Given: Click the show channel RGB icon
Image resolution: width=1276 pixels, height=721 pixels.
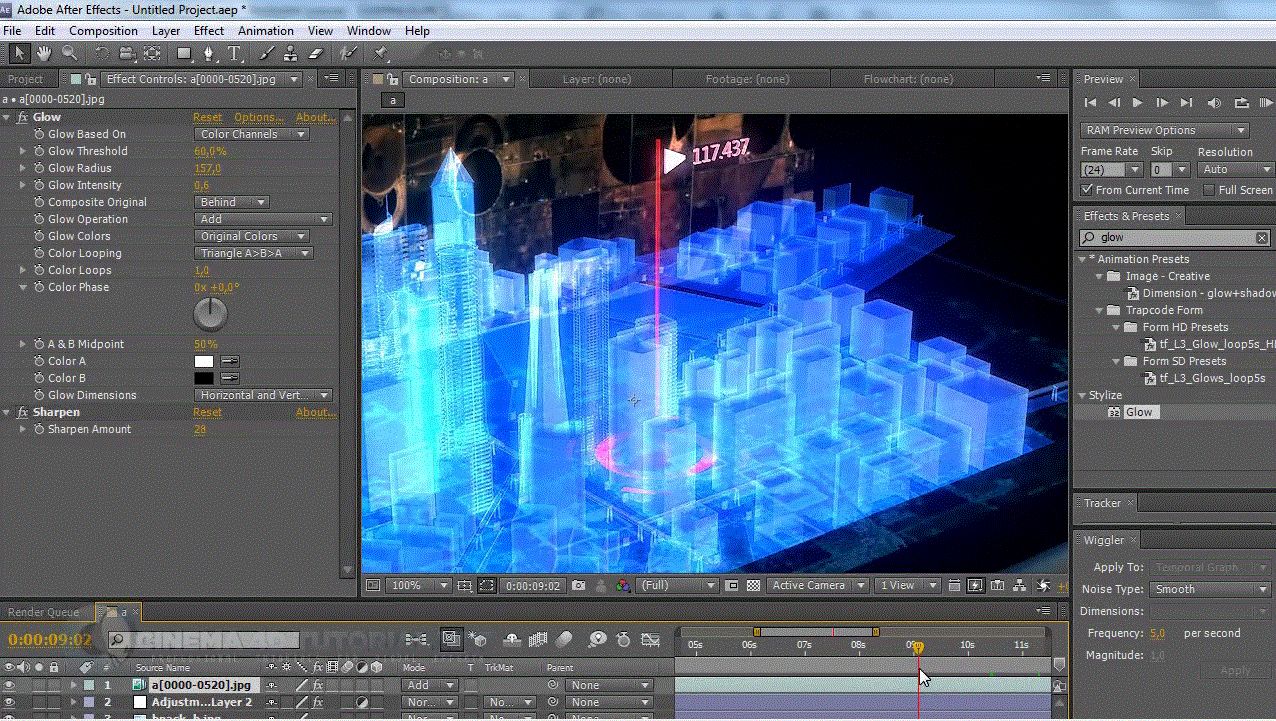Looking at the screenshot, I should pyautogui.click(x=624, y=586).
